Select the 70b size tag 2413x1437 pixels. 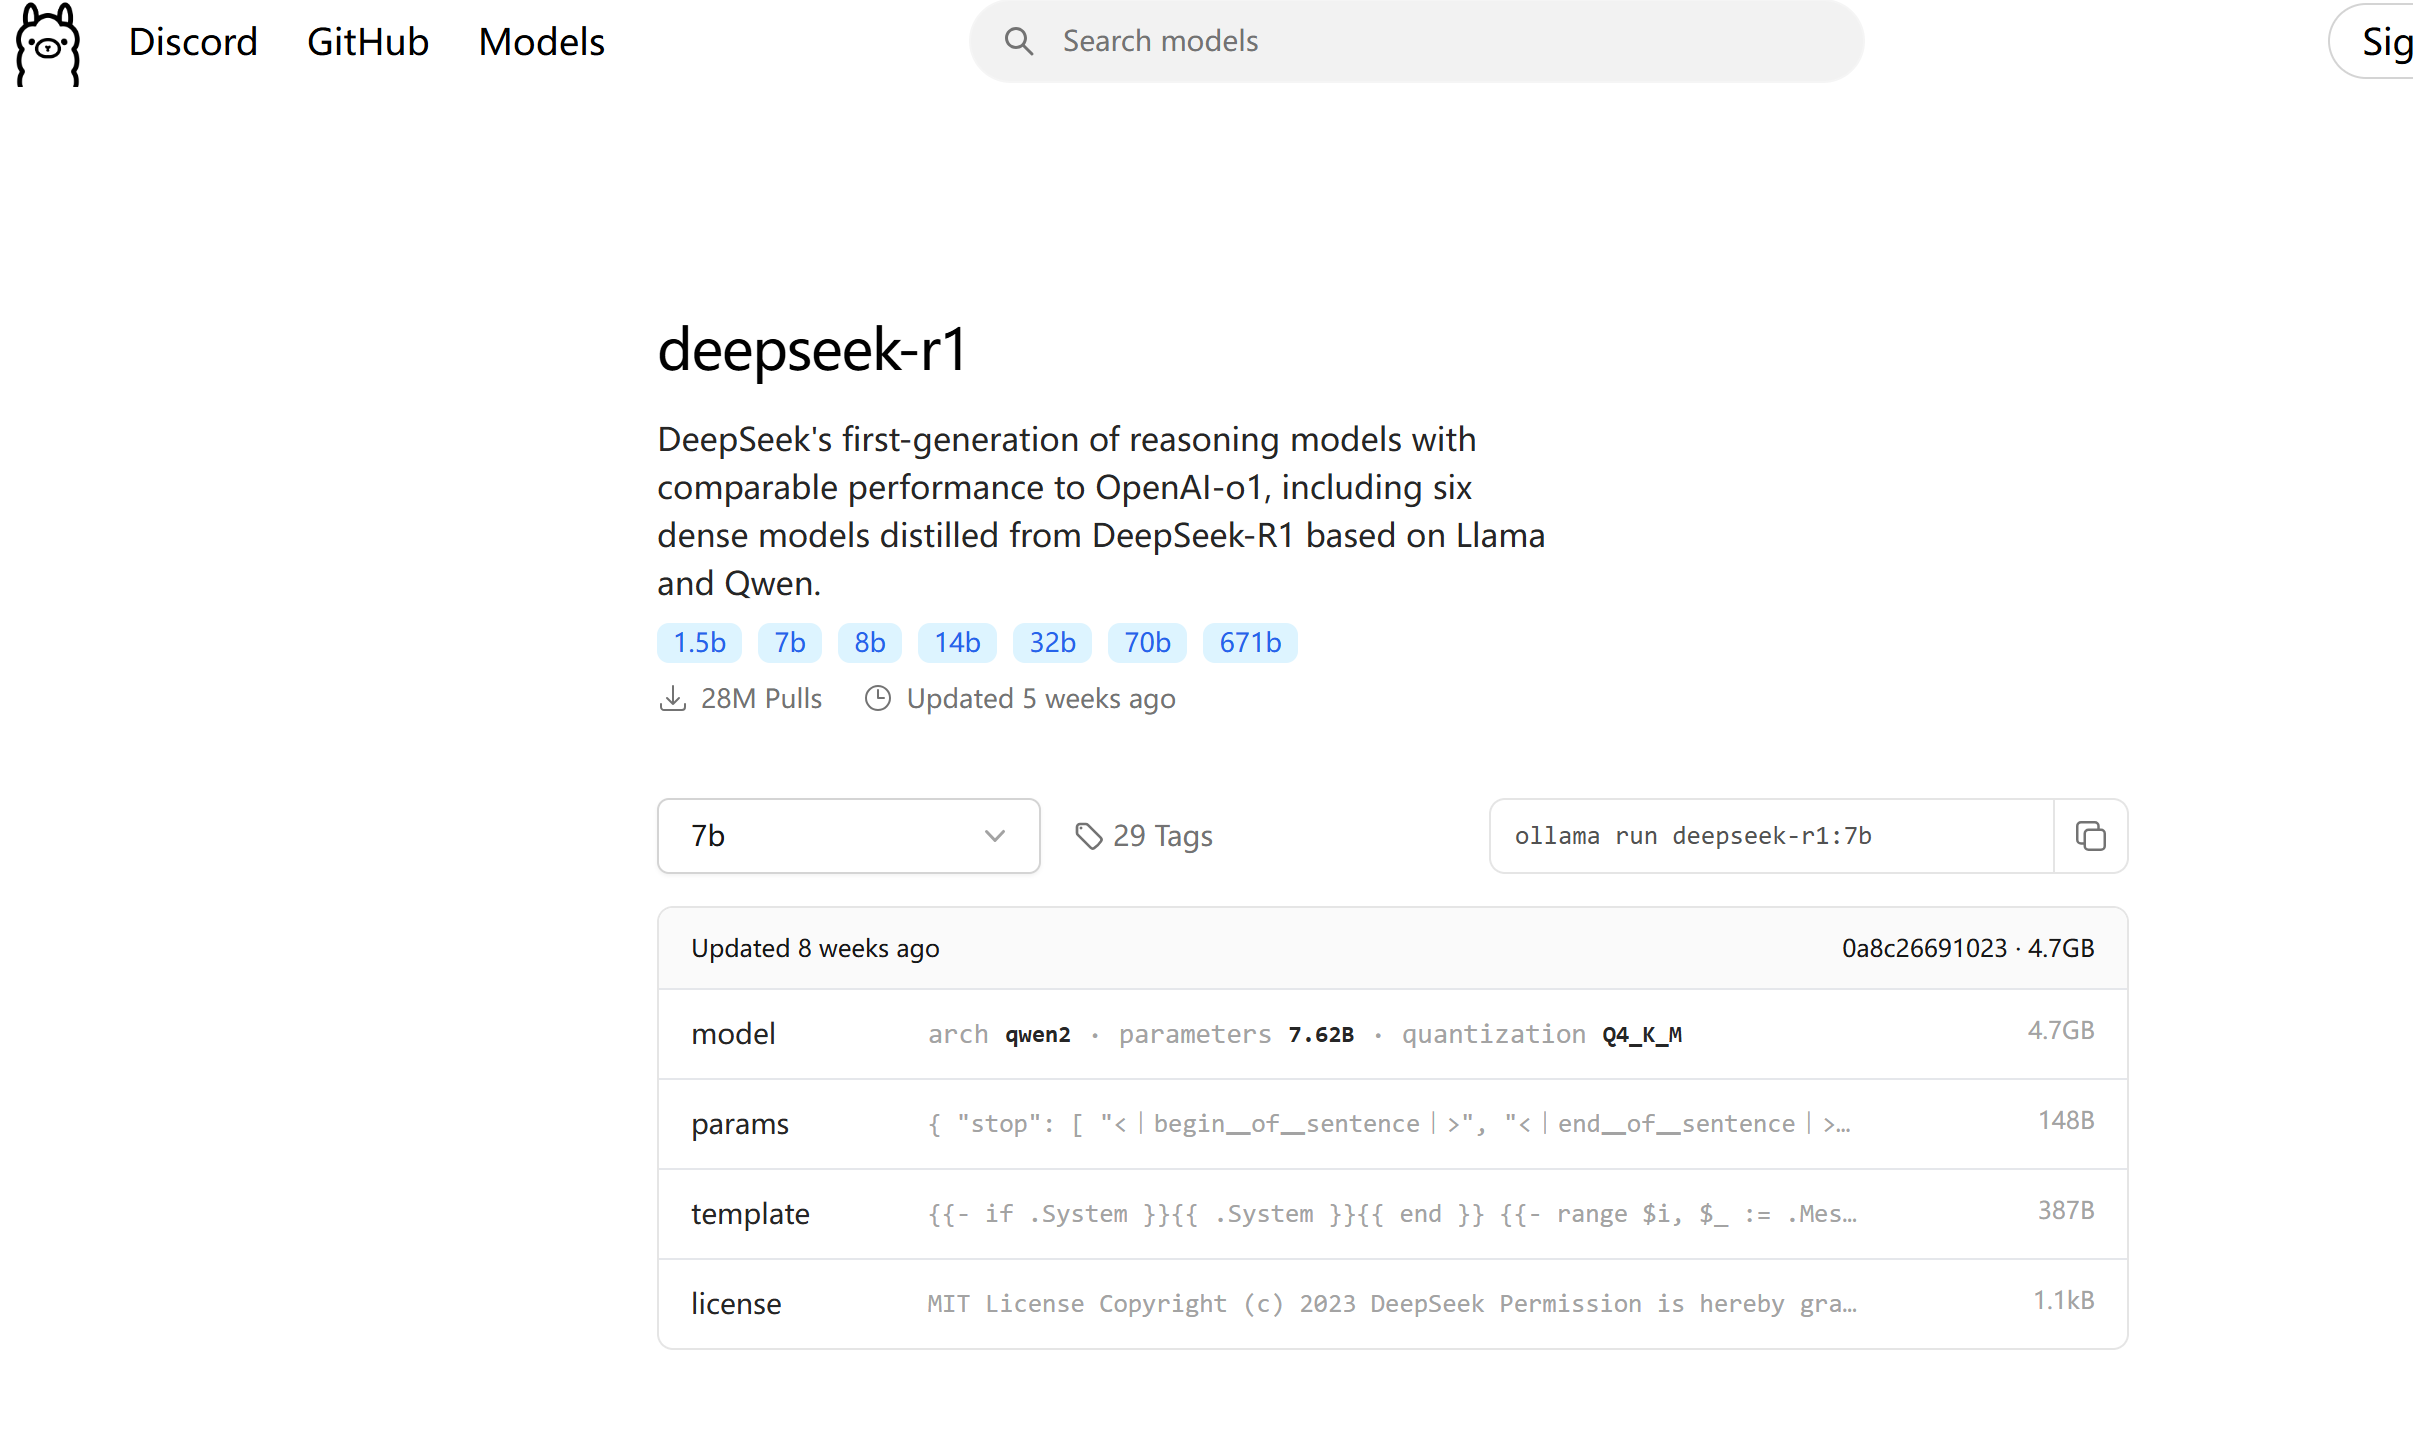pos(1147,643)
